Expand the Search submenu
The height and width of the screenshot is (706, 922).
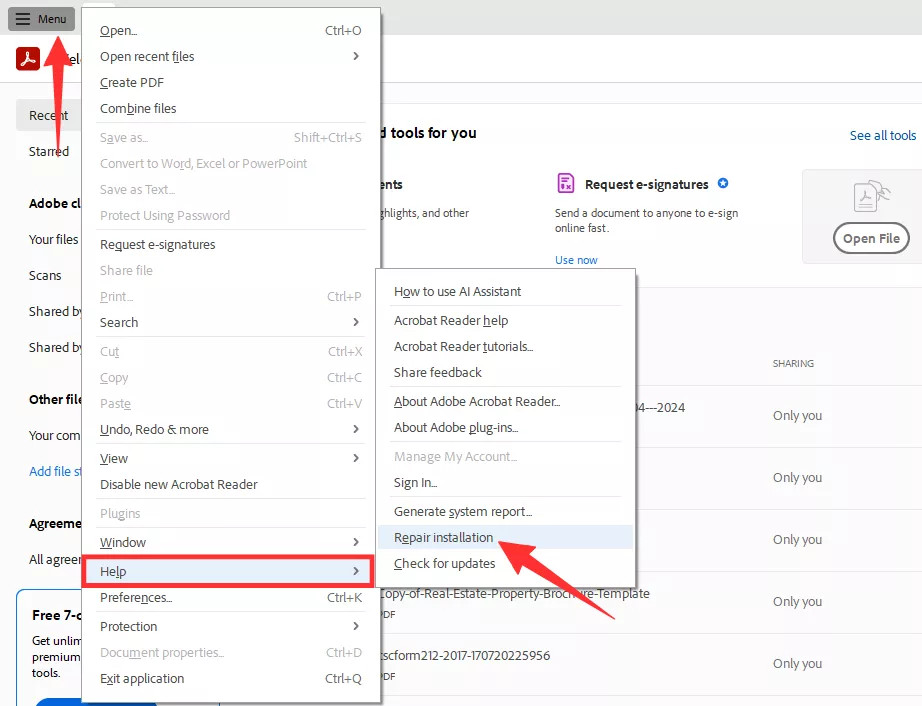pyautogui.click(x=118, y=322)
